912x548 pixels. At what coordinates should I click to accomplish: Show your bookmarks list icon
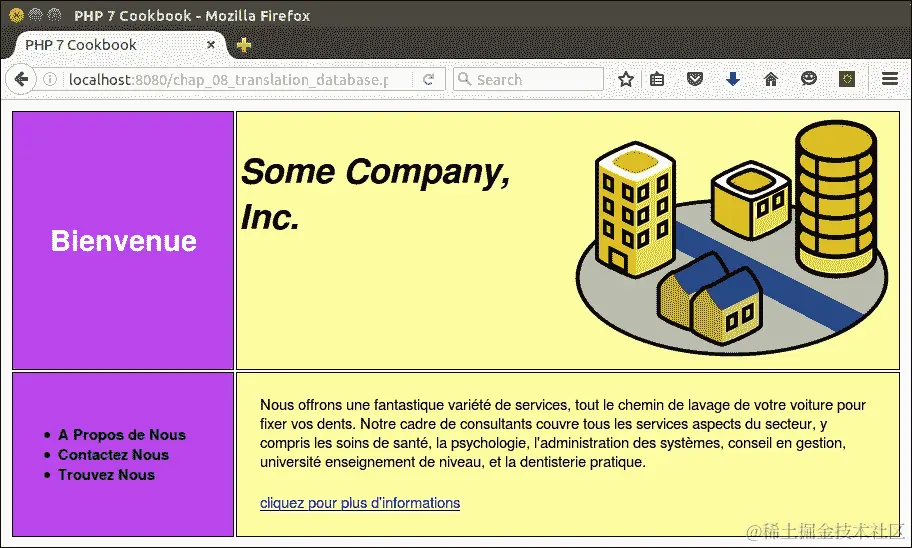(657, 79)
